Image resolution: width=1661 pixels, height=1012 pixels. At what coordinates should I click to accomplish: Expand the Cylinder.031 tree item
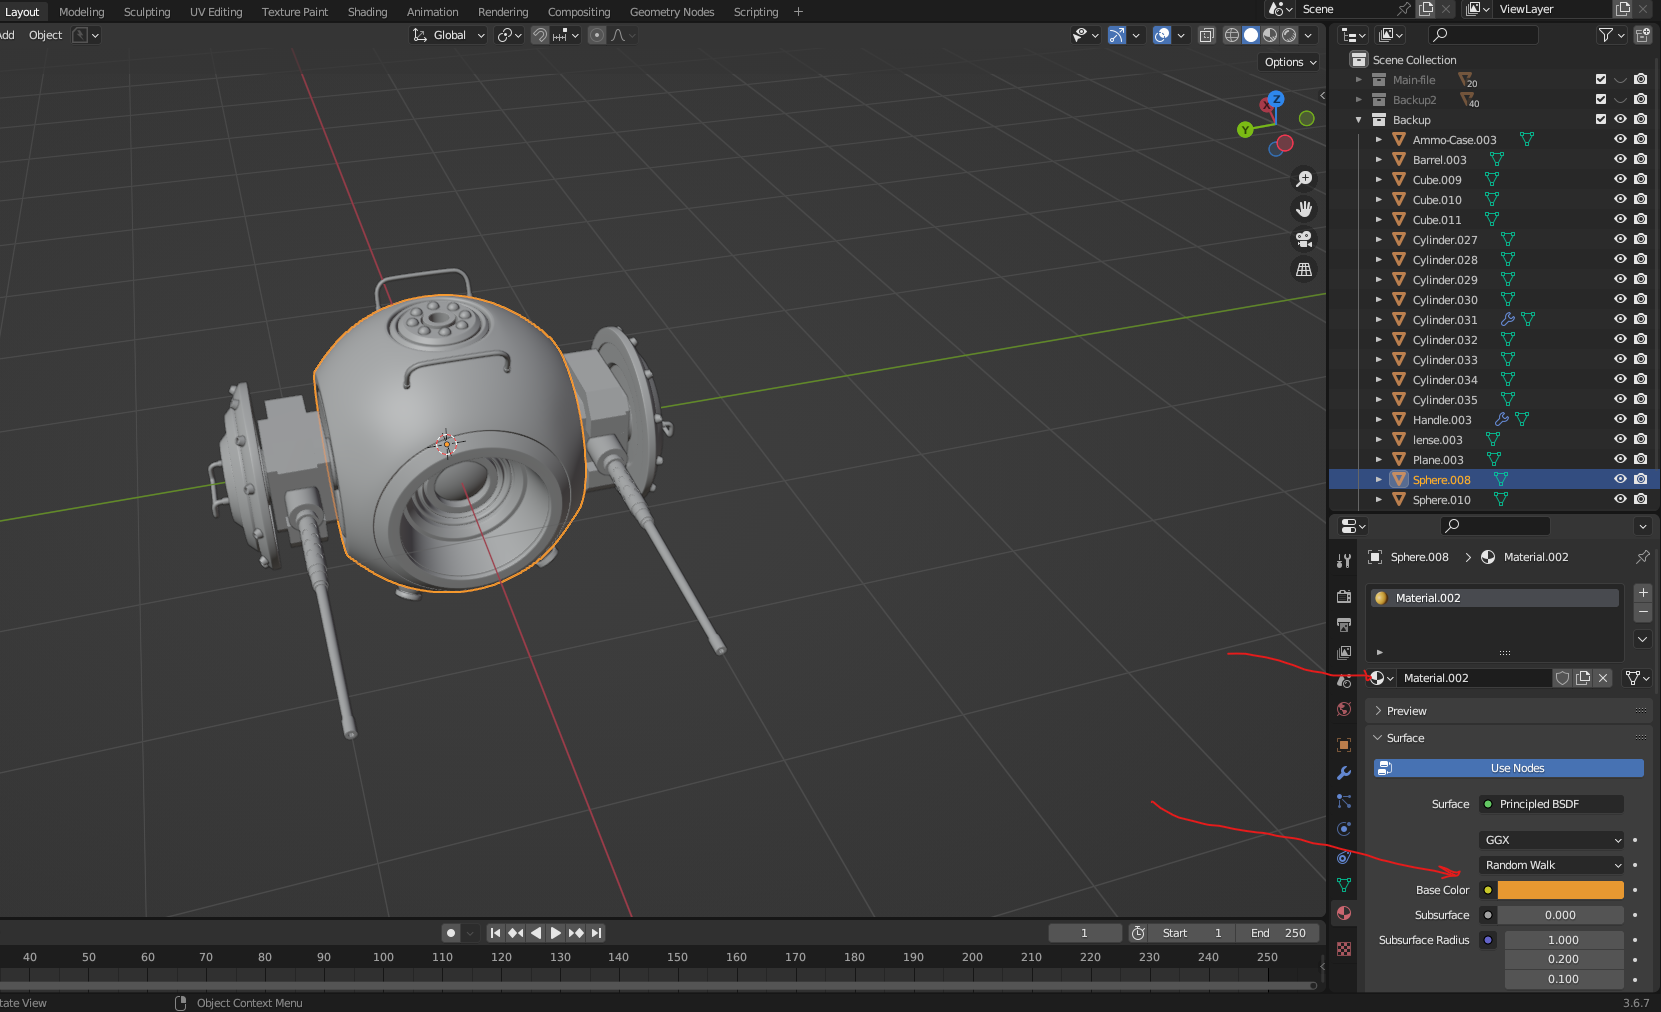click(x=1379, y=320)
